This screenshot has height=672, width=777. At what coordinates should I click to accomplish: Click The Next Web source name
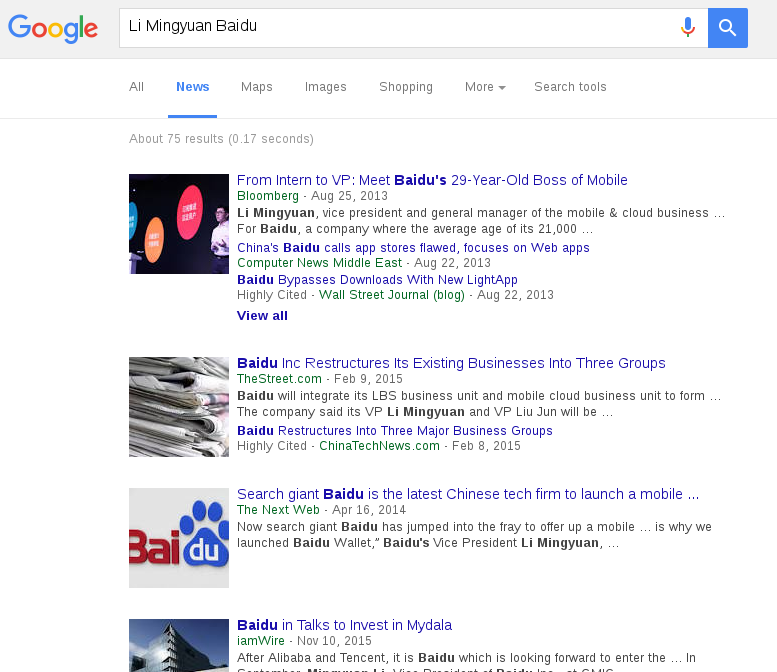[x=278, y=510]
